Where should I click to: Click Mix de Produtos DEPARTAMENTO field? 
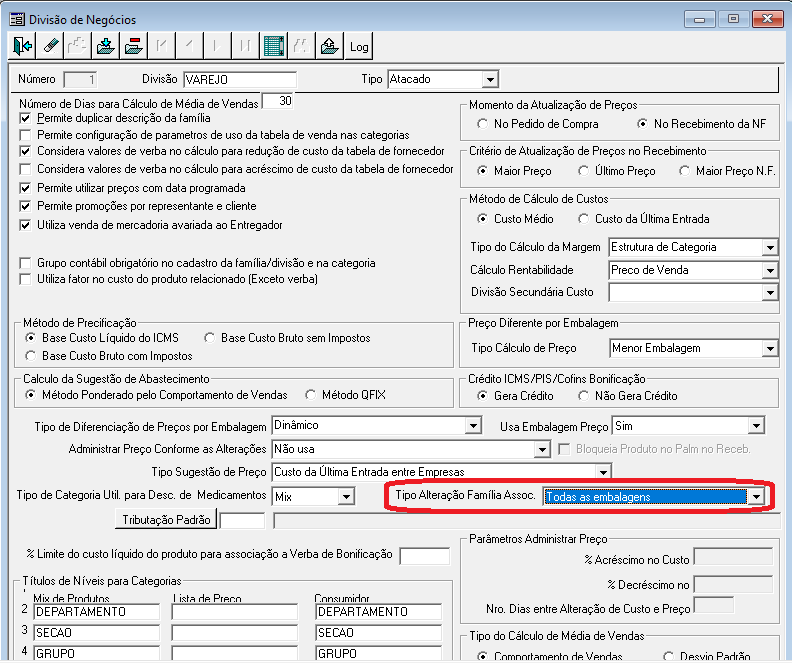pos(96,612)
